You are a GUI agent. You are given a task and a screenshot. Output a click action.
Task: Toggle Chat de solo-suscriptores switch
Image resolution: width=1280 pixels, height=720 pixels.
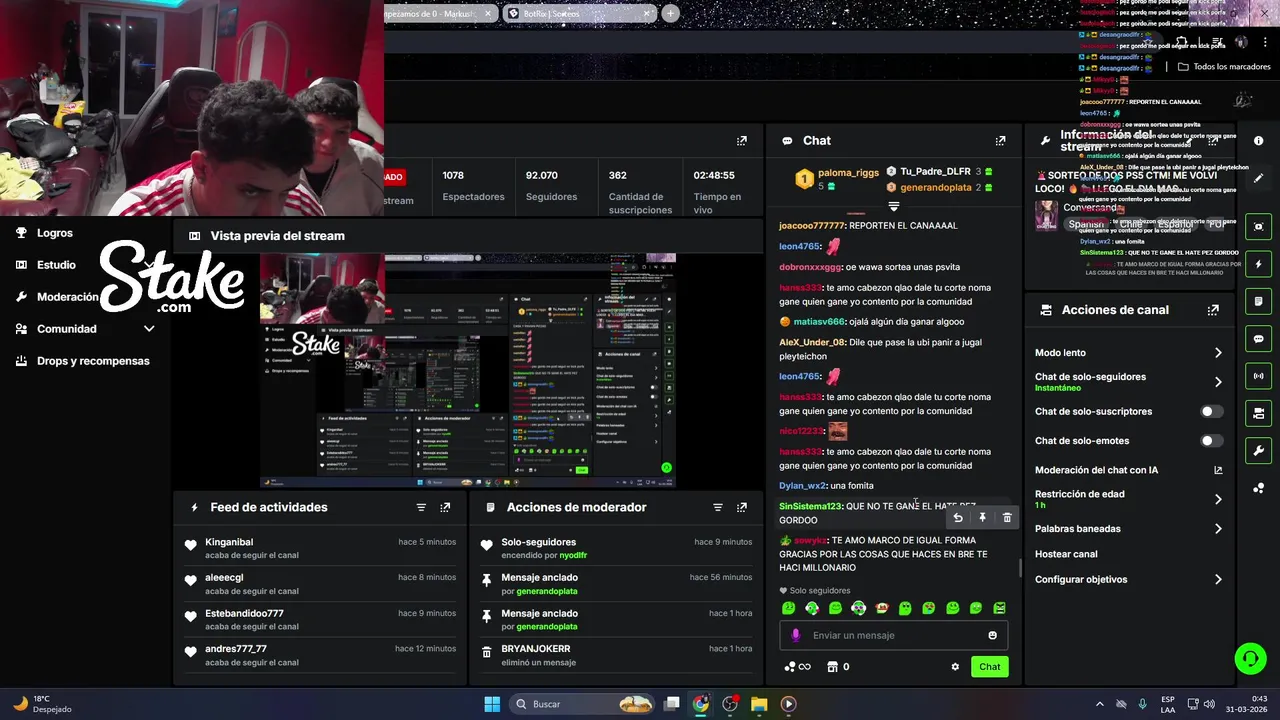click(1211, 412)
